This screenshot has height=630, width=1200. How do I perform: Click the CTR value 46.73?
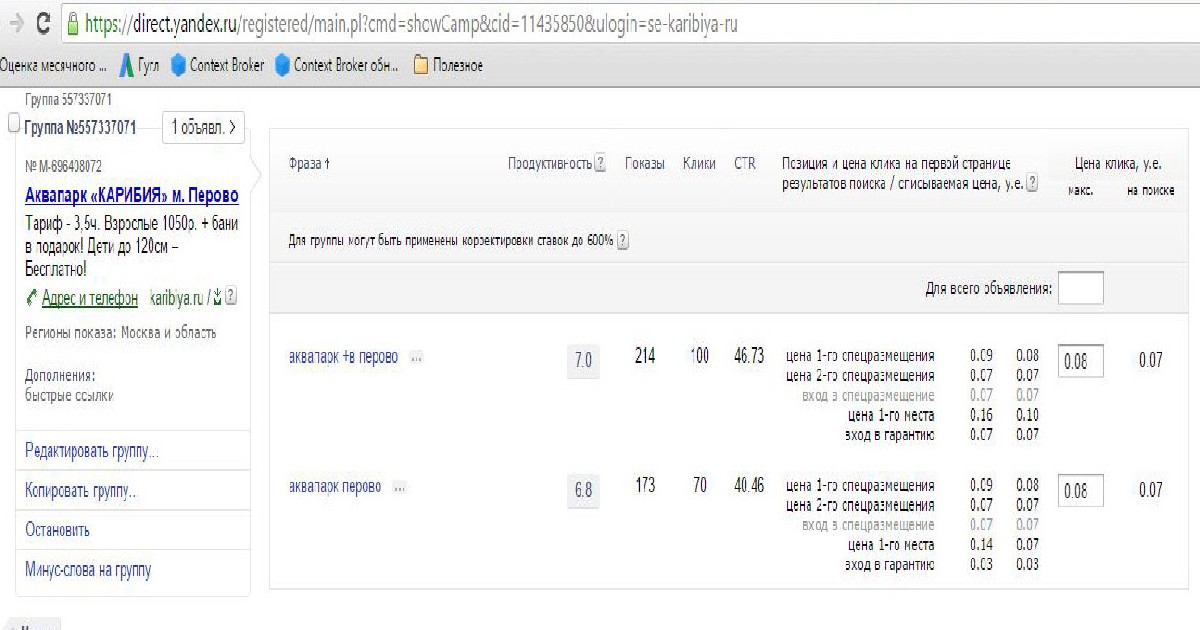tap(749, 356)
